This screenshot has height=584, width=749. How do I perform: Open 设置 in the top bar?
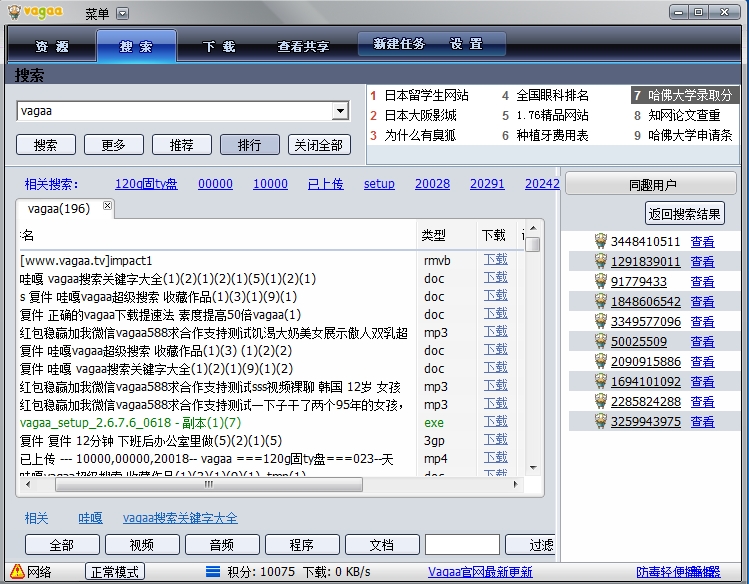(466, 44)
